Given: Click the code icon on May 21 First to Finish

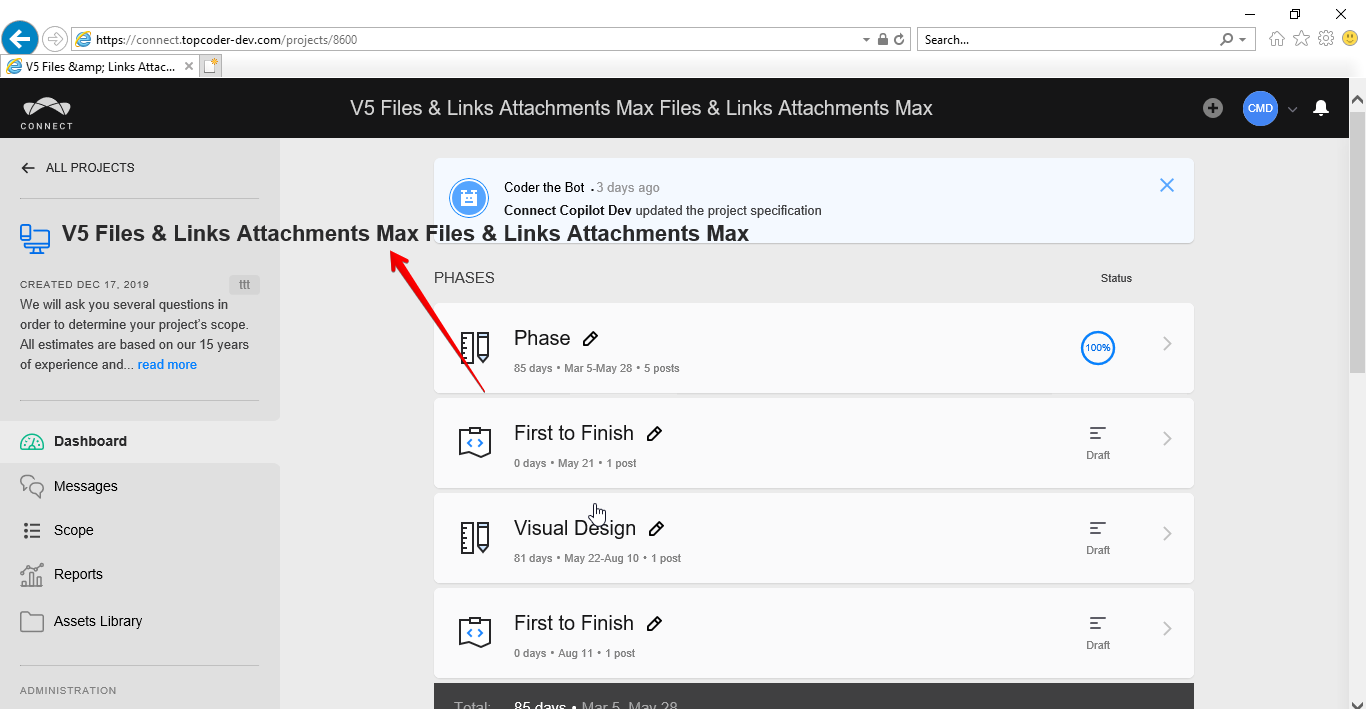Looking at the screenshot, I should (475, 441).
